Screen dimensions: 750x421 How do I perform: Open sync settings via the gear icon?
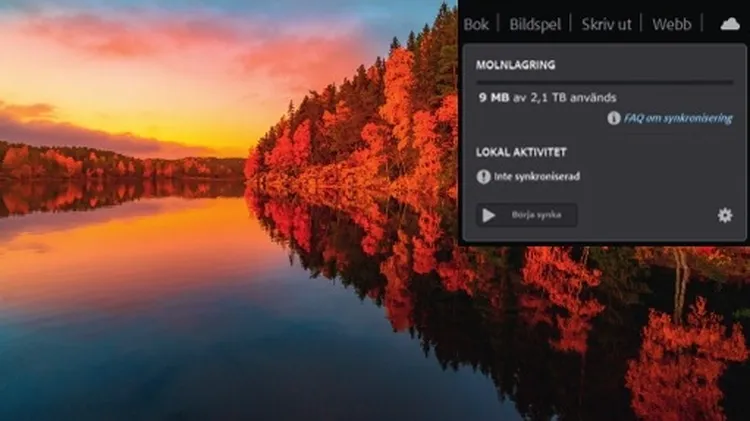[x=725, y=215]
